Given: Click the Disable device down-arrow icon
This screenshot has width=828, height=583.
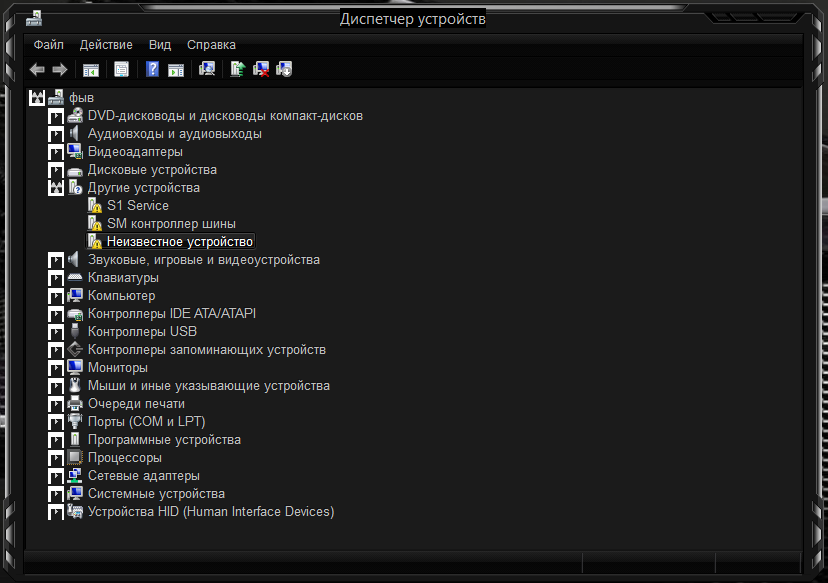Looking at the screenshot, I should pyautogui.click(x=284, y=69).
